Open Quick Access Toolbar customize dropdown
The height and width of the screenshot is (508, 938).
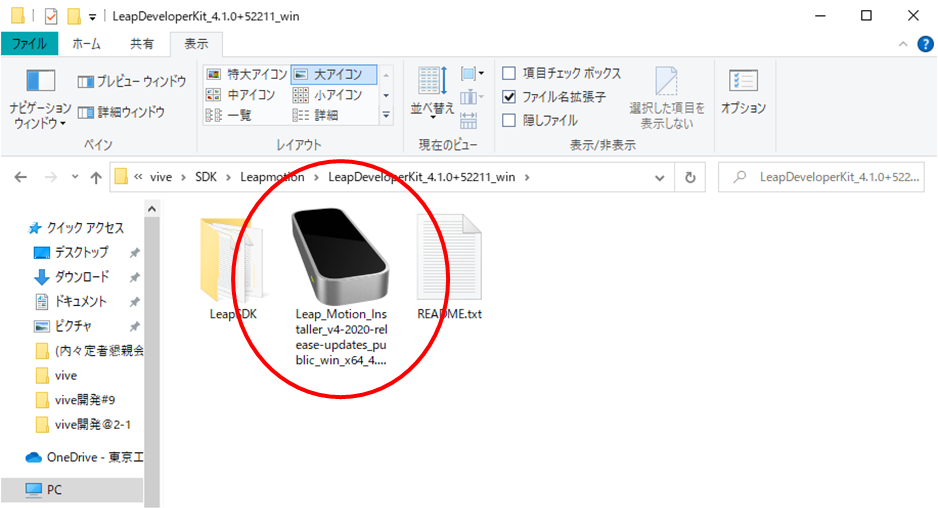point(92,17)
